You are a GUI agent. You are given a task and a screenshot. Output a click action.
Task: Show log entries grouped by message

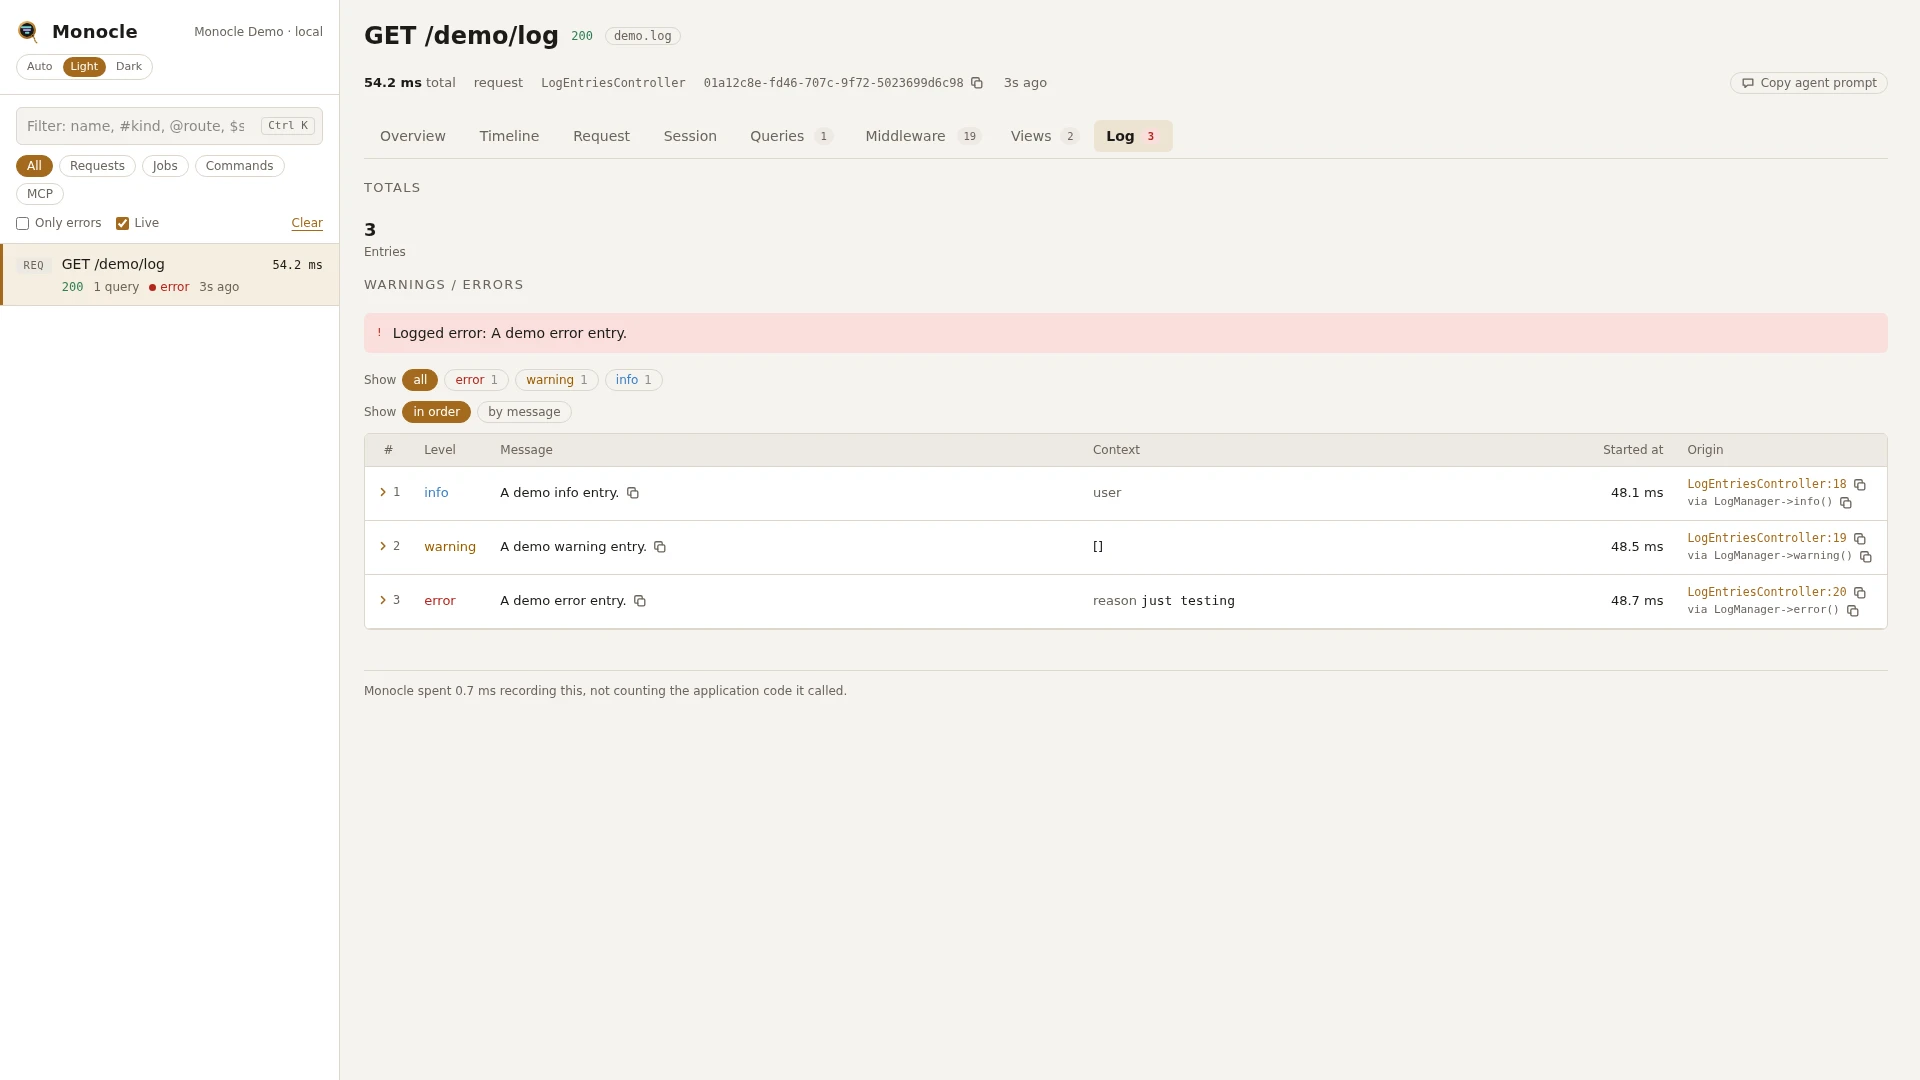pos(524,412)
